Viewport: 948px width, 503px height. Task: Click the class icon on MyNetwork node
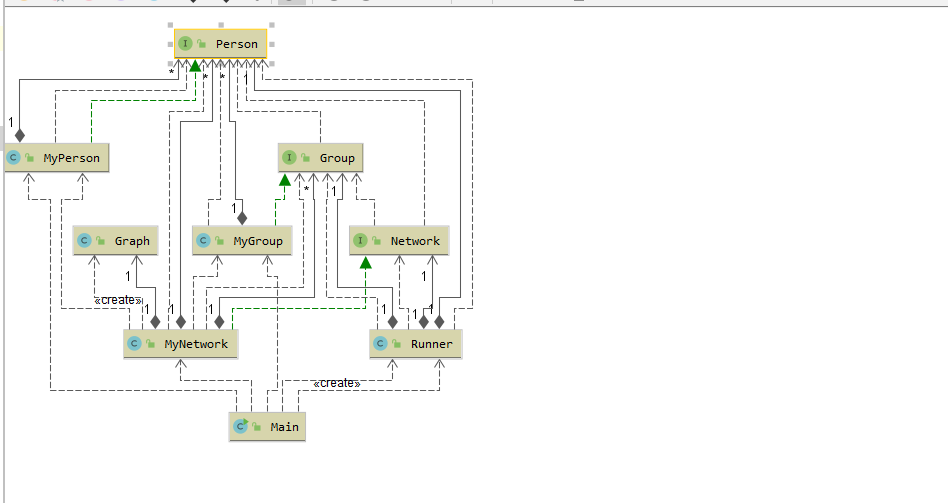click(134, 343)
